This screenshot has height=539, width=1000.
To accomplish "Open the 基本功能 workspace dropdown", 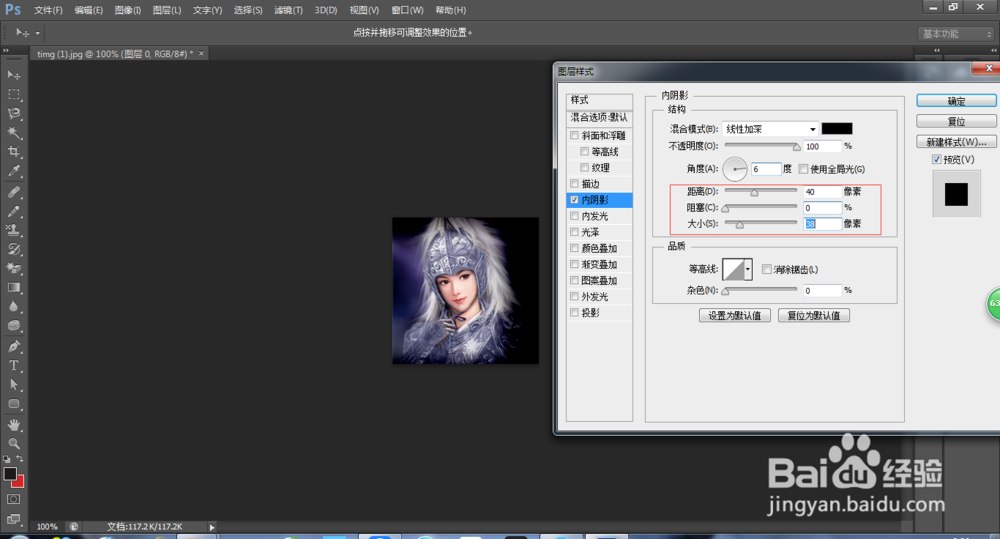I will (x=956, y=34).
